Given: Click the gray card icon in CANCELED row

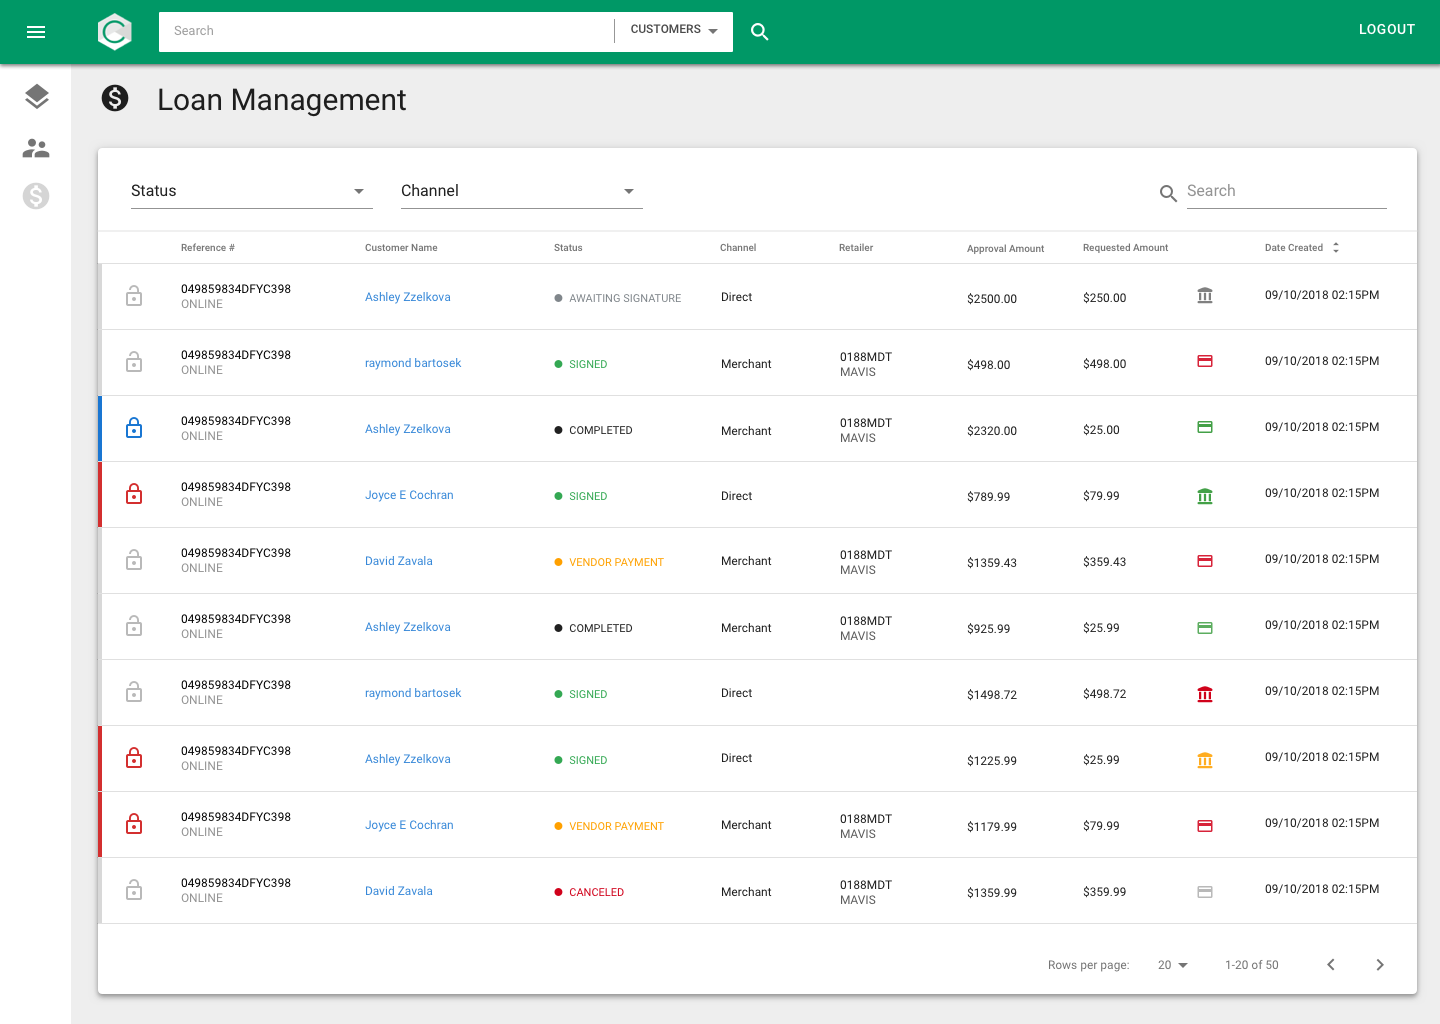Looking at the screenshot, I should (1205, 892).
